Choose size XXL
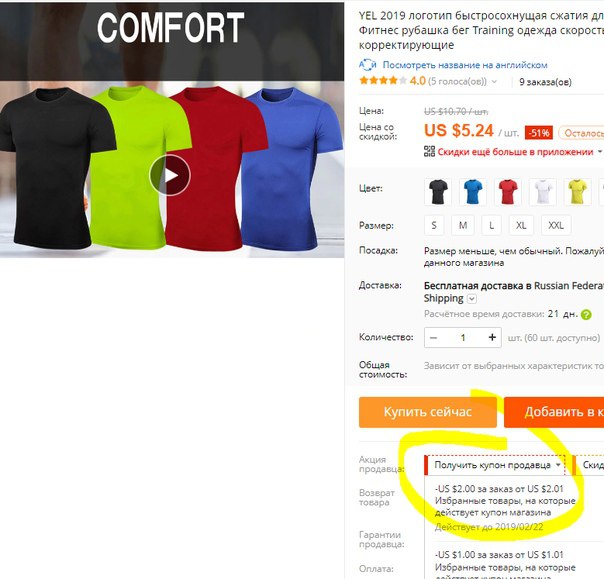This screenshot has width=604, height=579. pyautogui.click(x=556, y=225)
